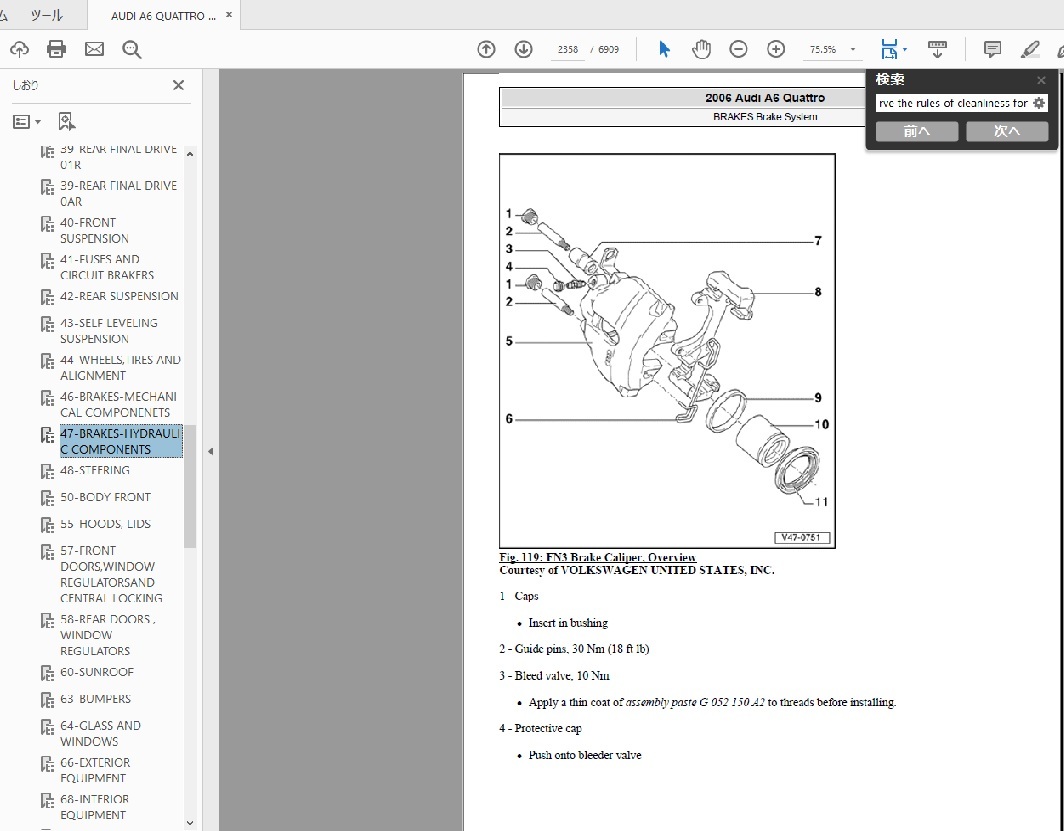Image resolution: width=1064 pixels, height=831 pixels.
Task: Open bookmark 39-REAR FINAL DRIVE 0AR
Action: coord(118,193)
